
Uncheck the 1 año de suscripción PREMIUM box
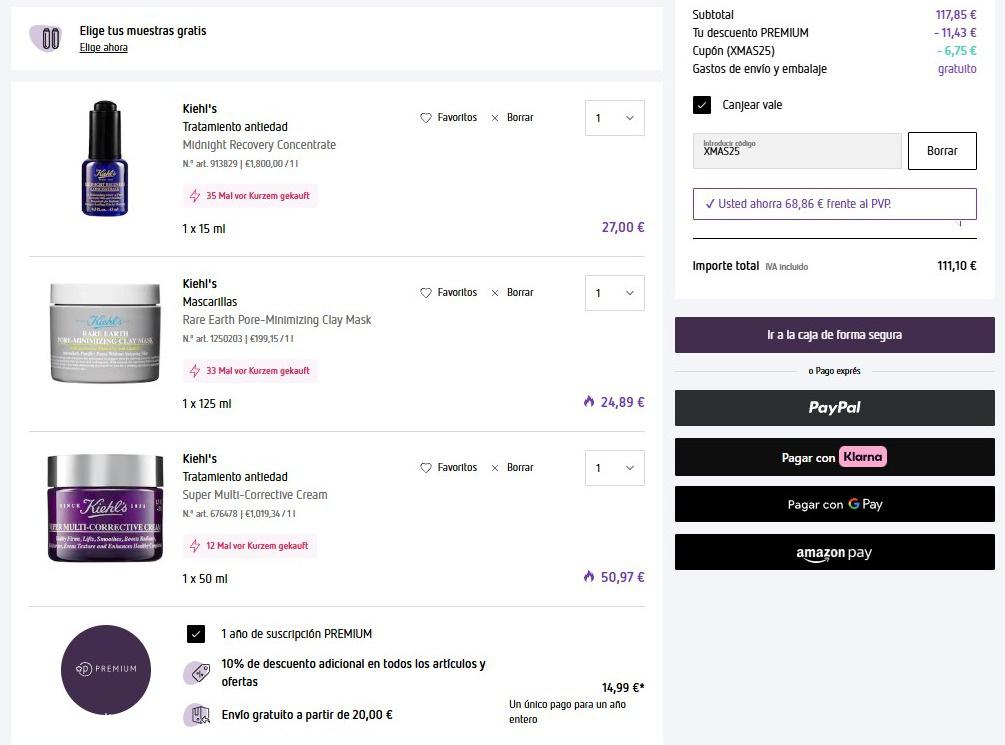click(x=196, y=634)
